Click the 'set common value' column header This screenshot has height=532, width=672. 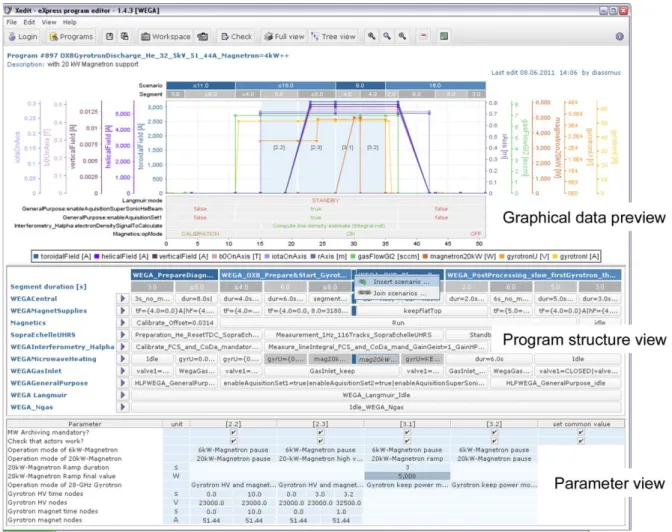[581, 424]
